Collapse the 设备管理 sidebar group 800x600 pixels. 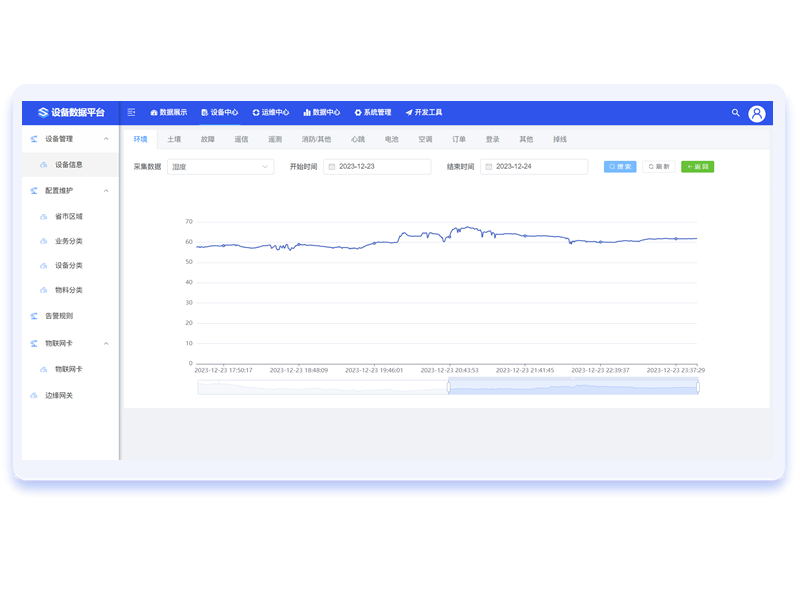(107, 139)
